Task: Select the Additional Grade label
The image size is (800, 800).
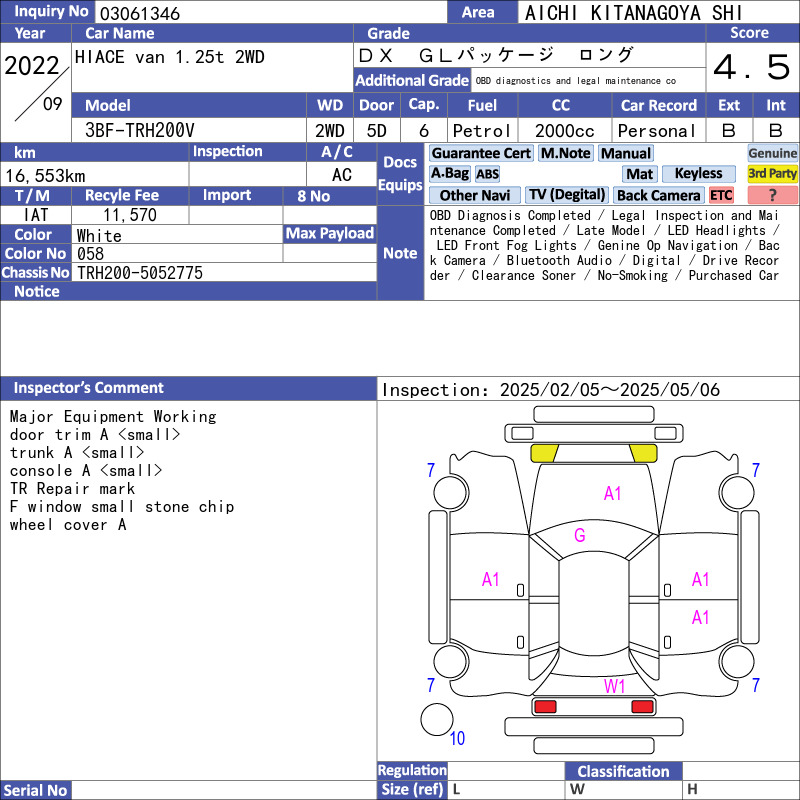Action: 412,80
